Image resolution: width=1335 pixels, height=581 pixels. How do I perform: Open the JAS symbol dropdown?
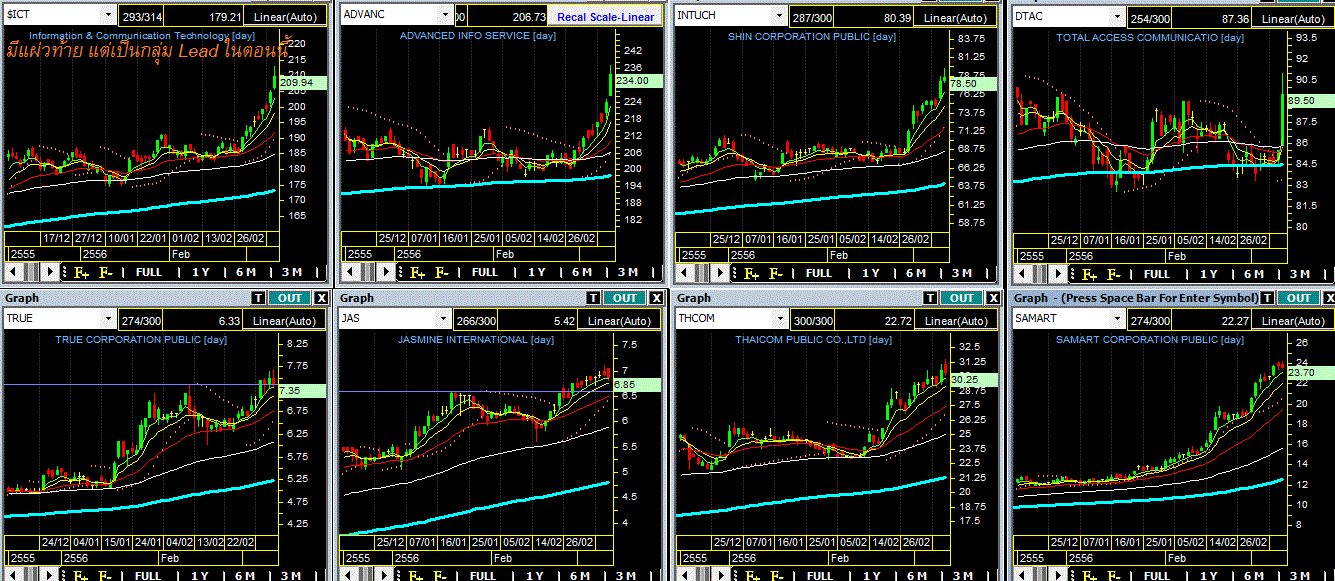(445, 320)
